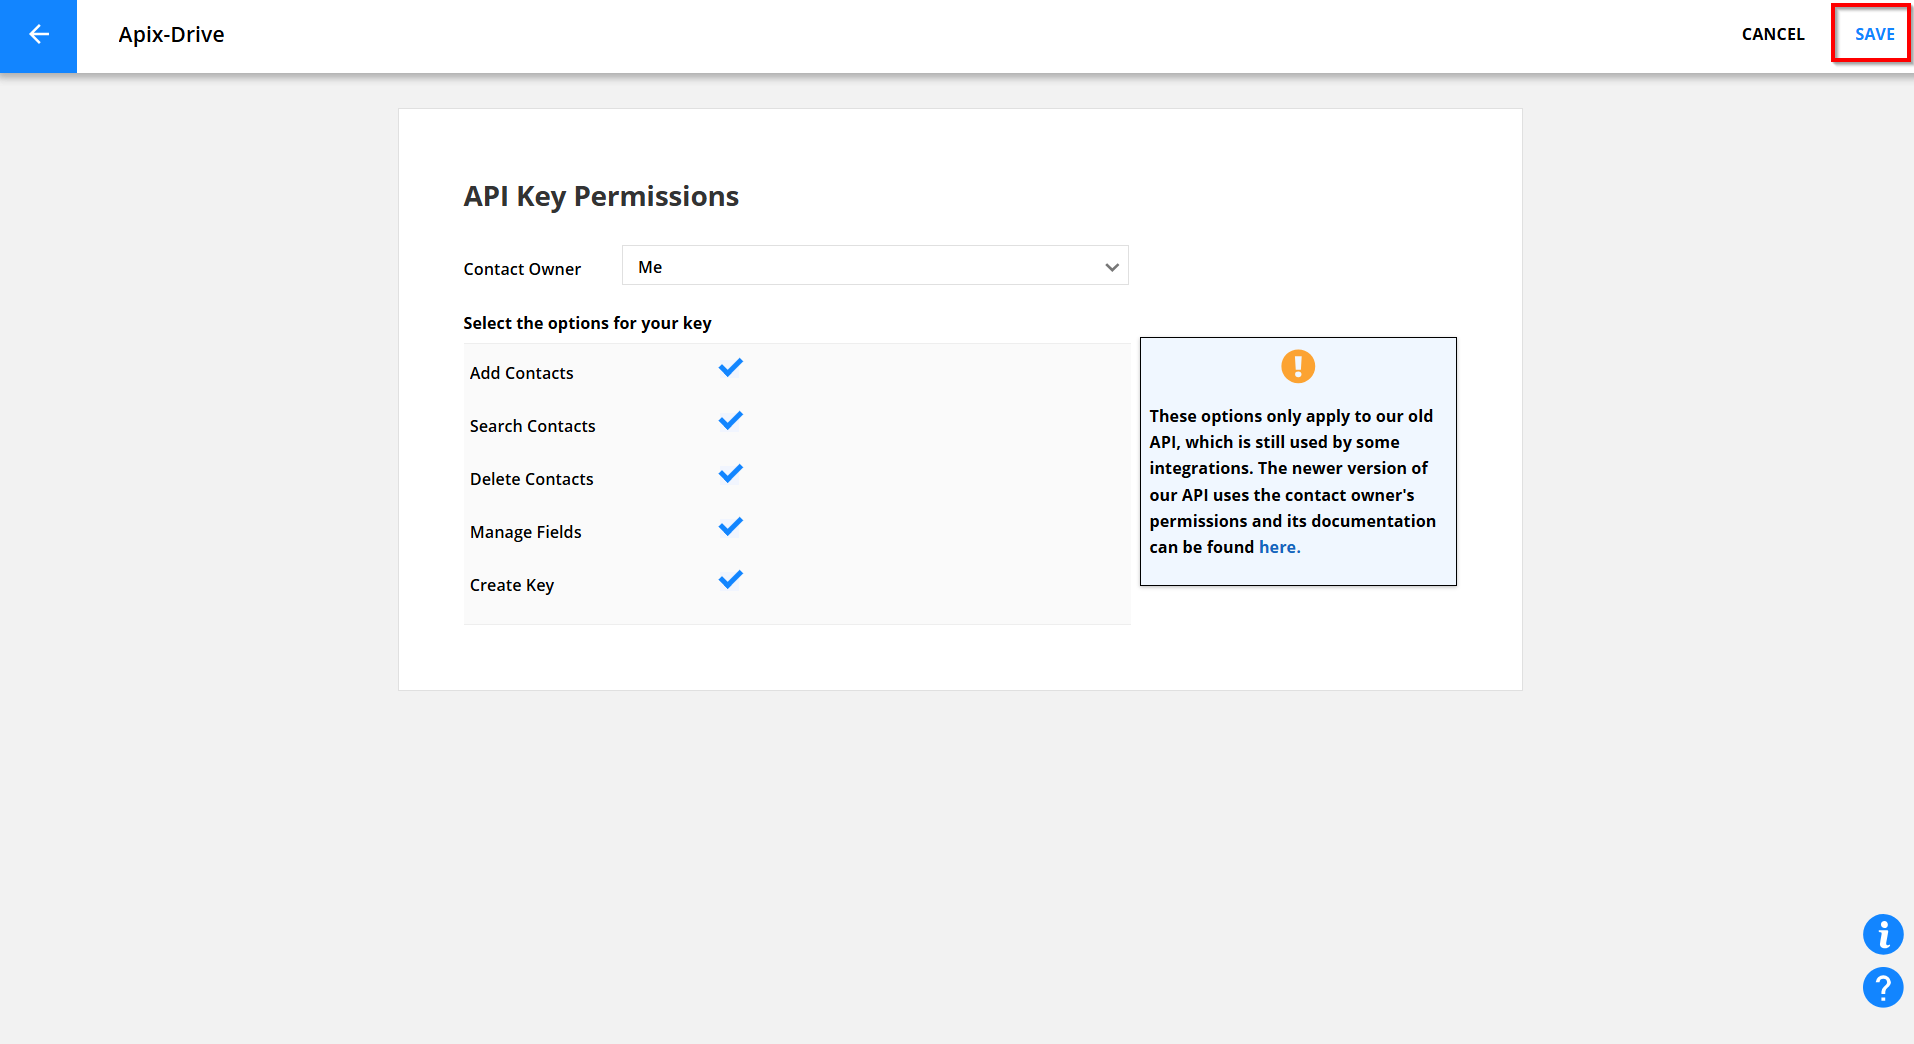Screen dimensions: 1914x1044
Task: Click the API Key Permissions heading
Action: 600,196
